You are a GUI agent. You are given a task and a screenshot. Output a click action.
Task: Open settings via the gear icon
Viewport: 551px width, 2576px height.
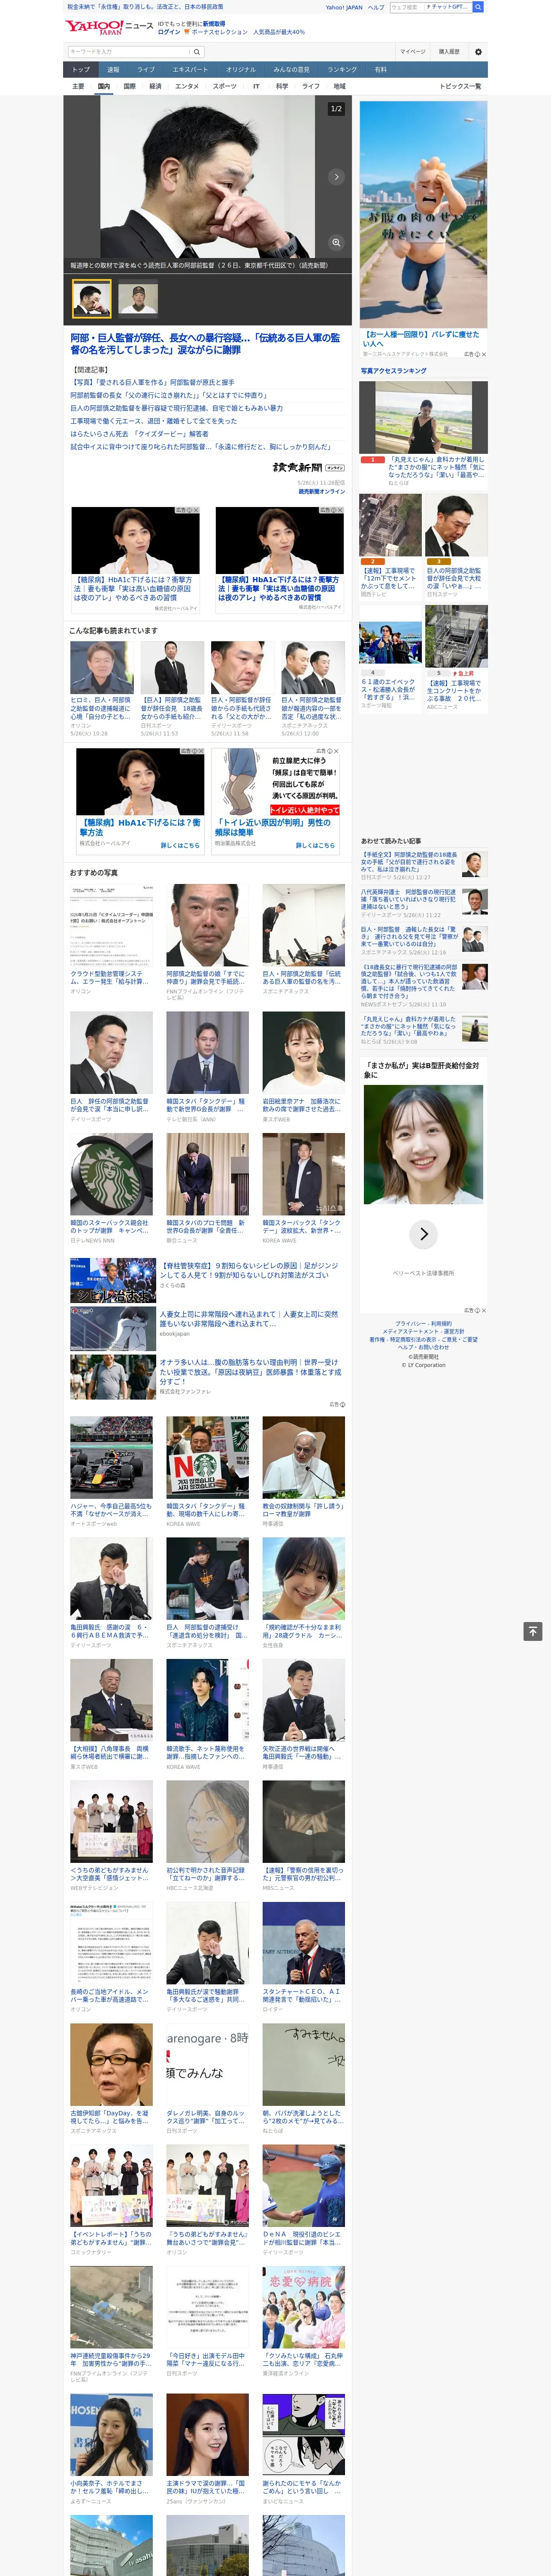pos(478,52)
